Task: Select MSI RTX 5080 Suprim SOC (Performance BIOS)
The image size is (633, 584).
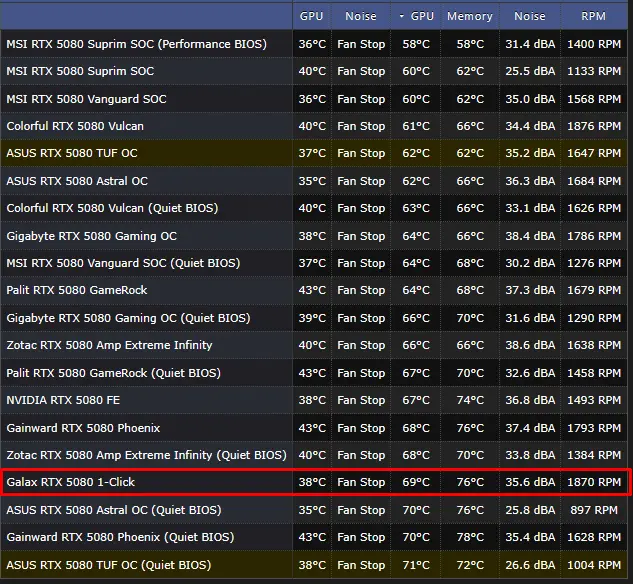Action: (x=136, y=44)
